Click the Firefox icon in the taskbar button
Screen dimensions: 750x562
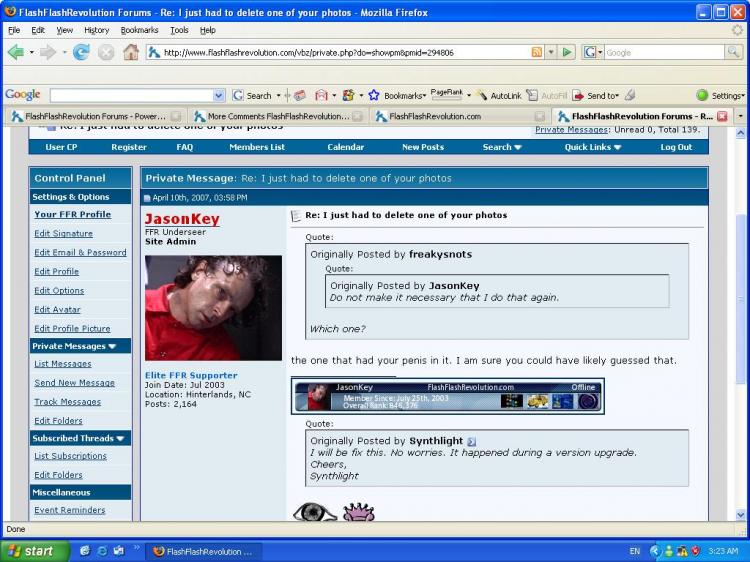[x=158, y=551]
